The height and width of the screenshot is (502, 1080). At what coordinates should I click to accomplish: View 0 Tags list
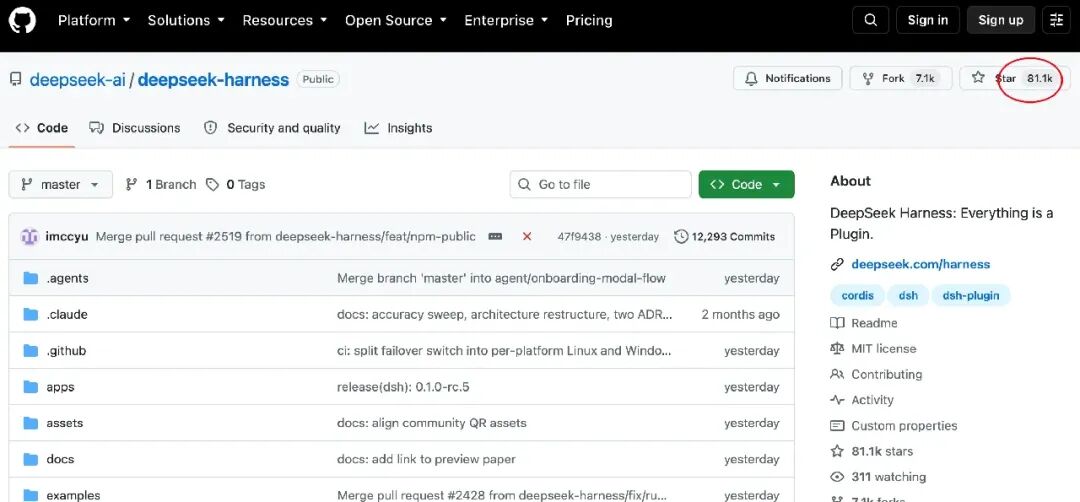pos(236,185)
